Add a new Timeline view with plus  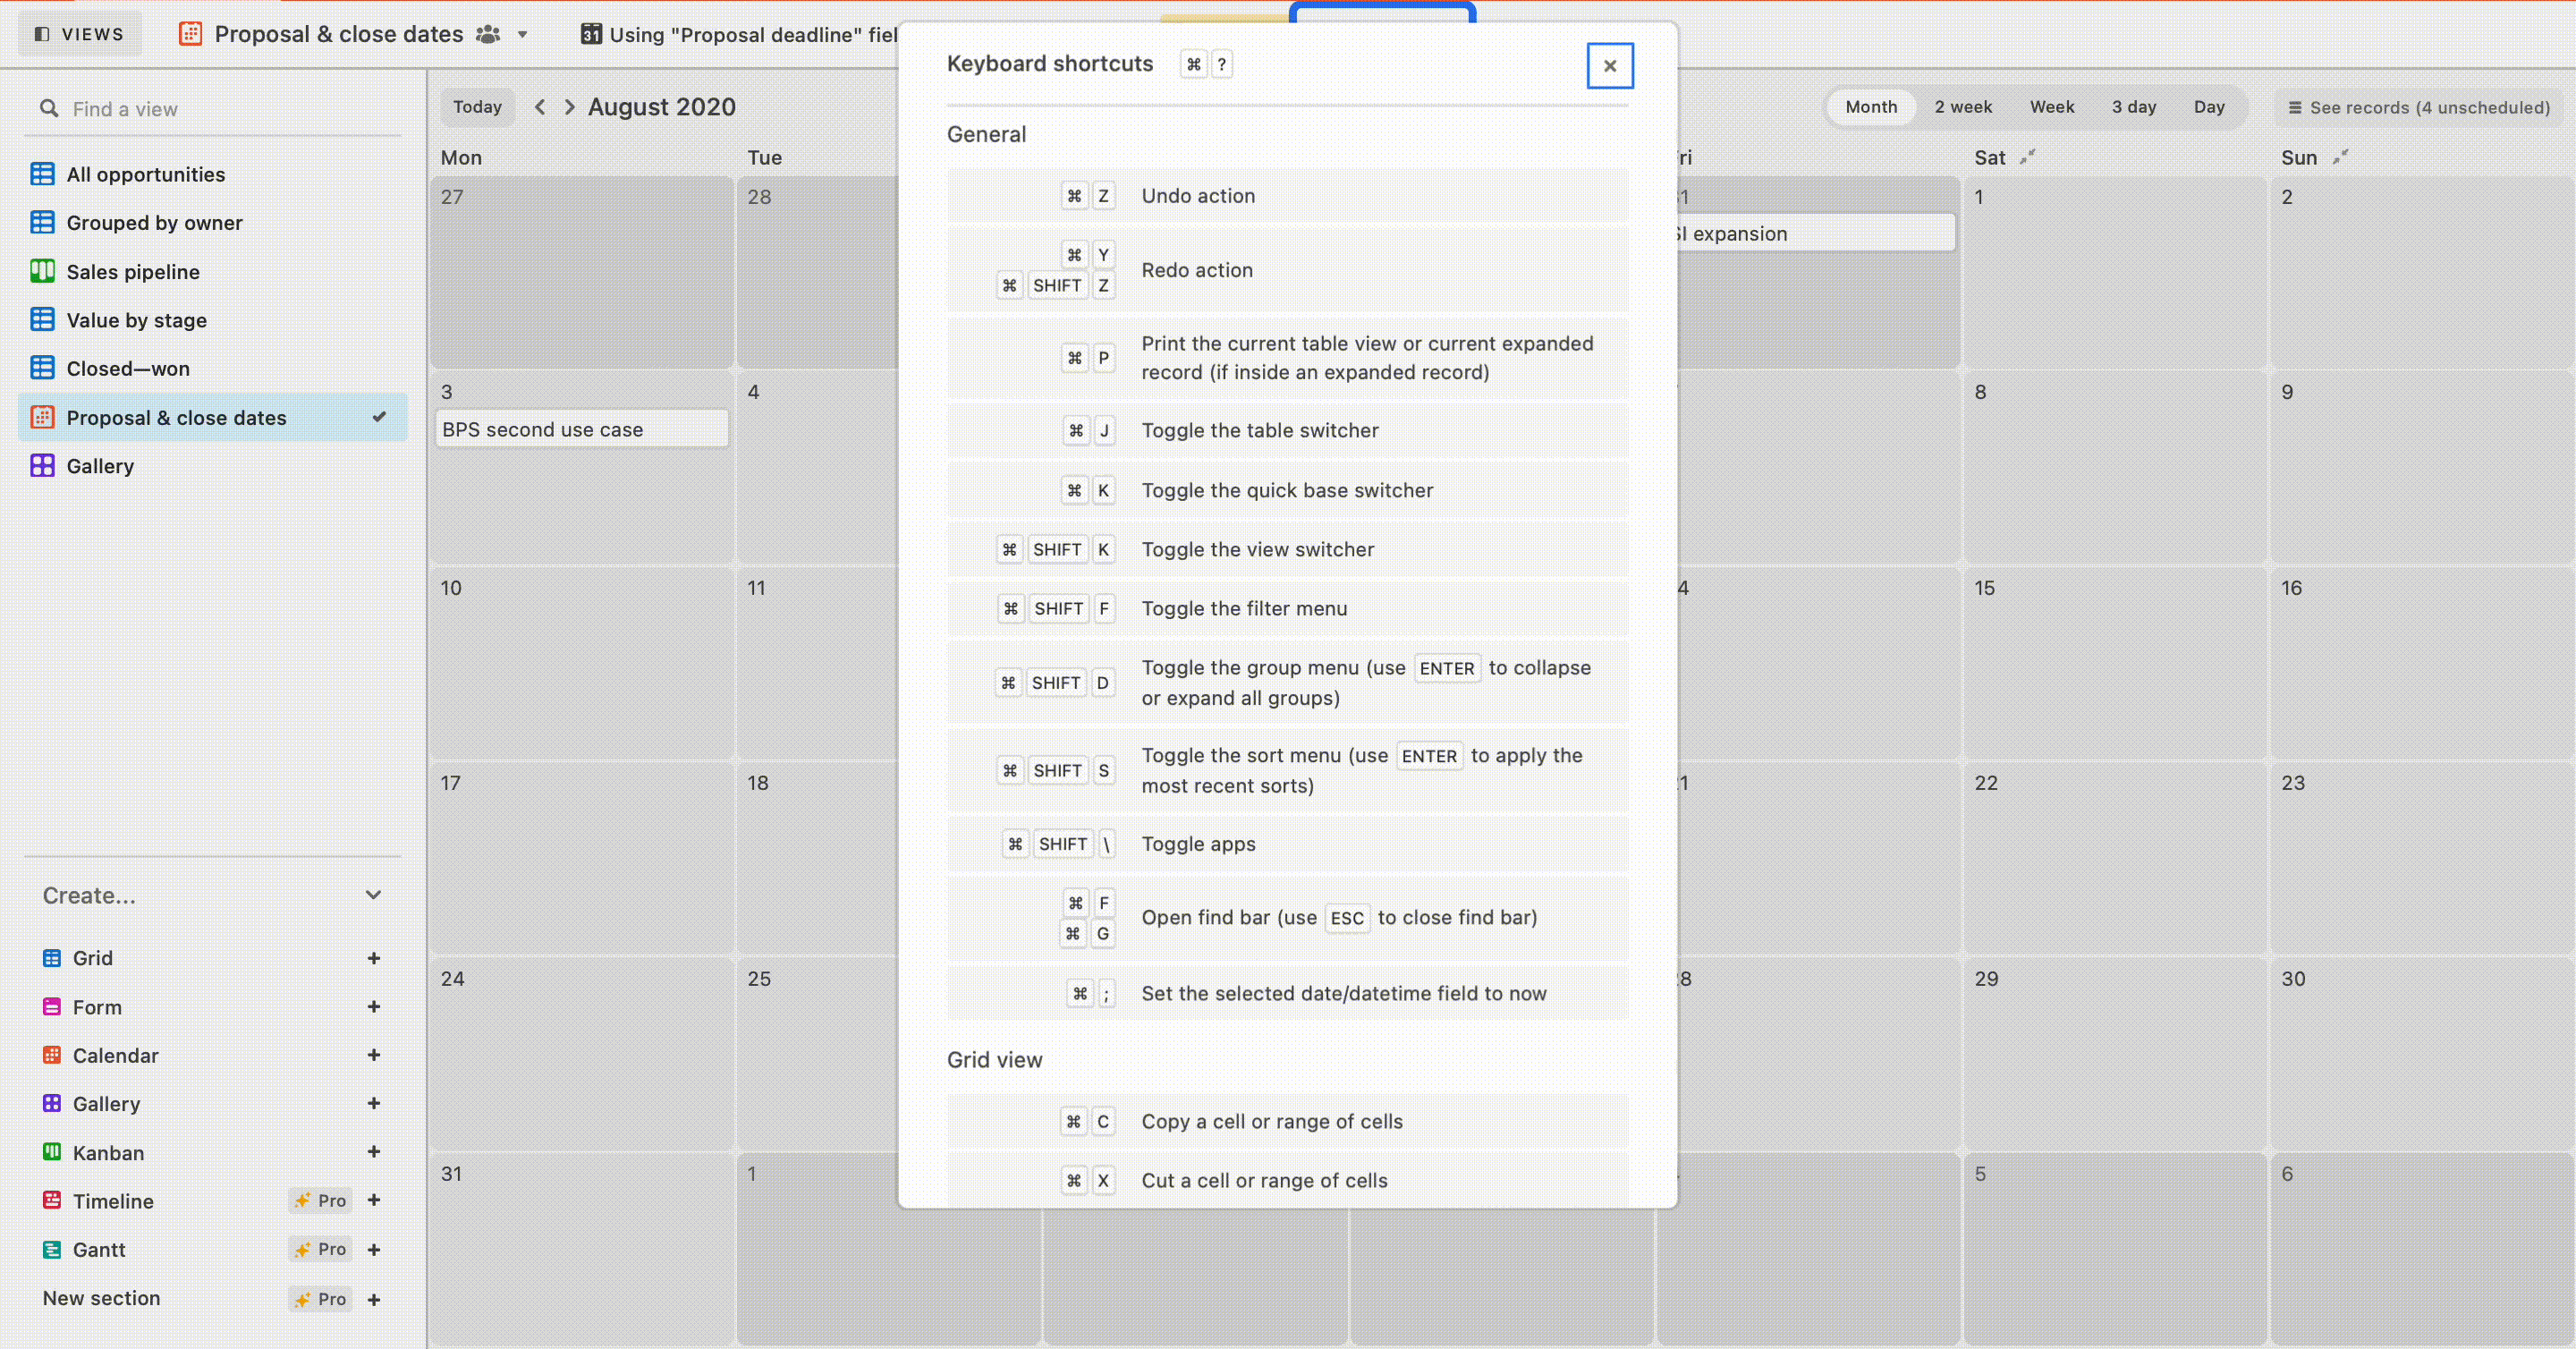pos(374,1200)
